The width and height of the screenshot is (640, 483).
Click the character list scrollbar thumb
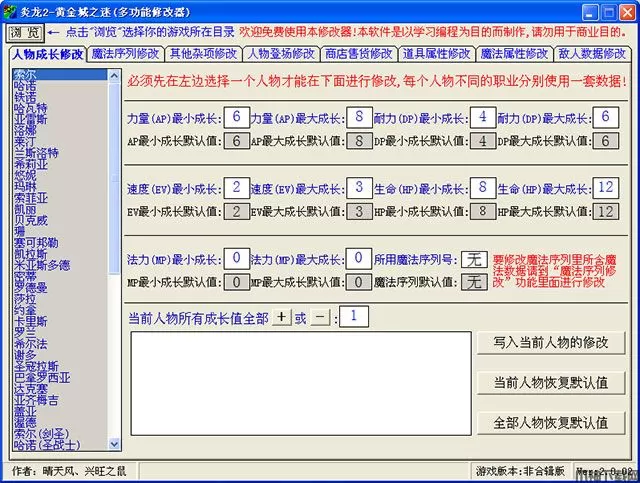tap(114, 178)
